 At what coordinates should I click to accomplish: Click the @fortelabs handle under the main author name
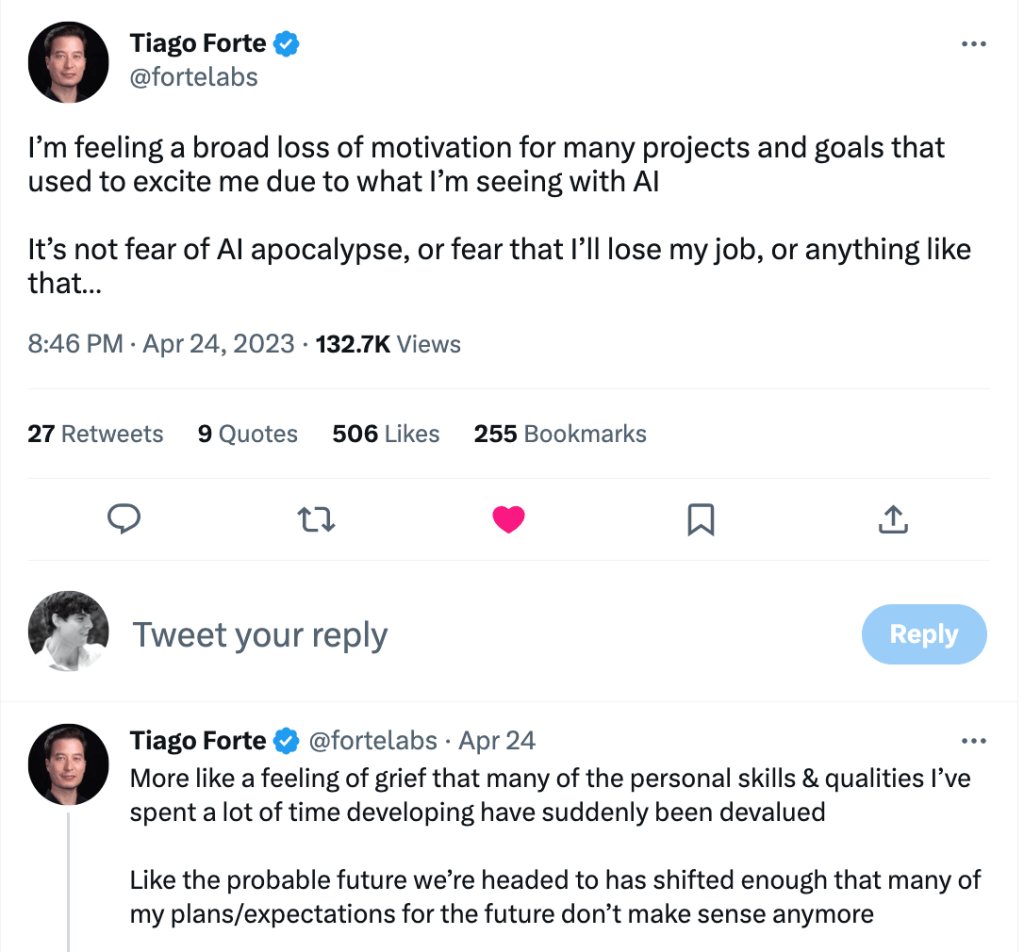pos(194,77)
